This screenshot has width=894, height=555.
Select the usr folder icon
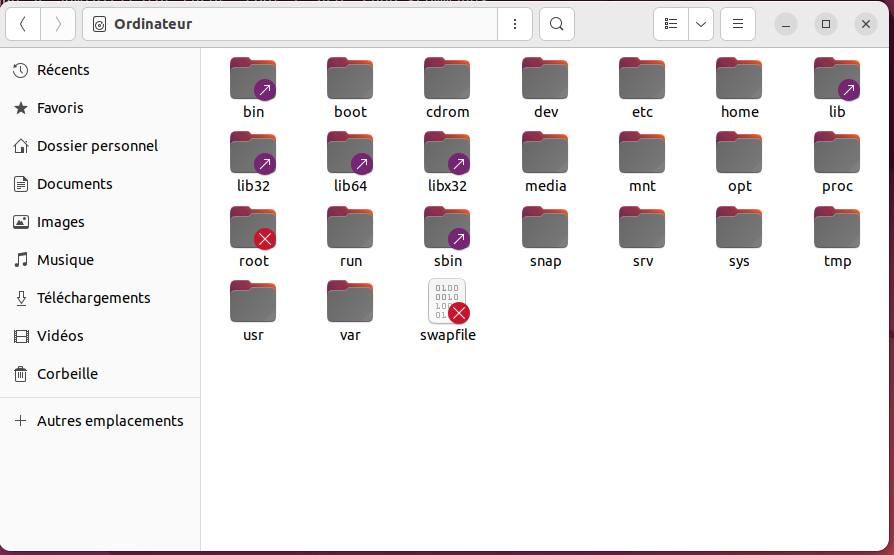click(253, 301)
